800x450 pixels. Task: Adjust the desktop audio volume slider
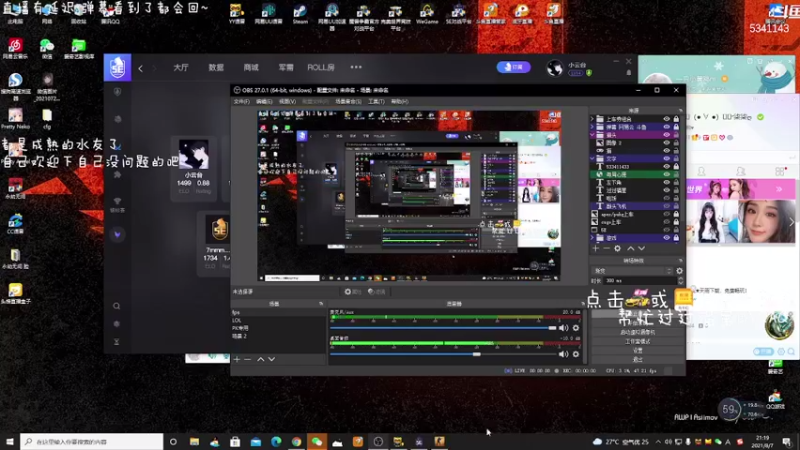coord(443,354)
